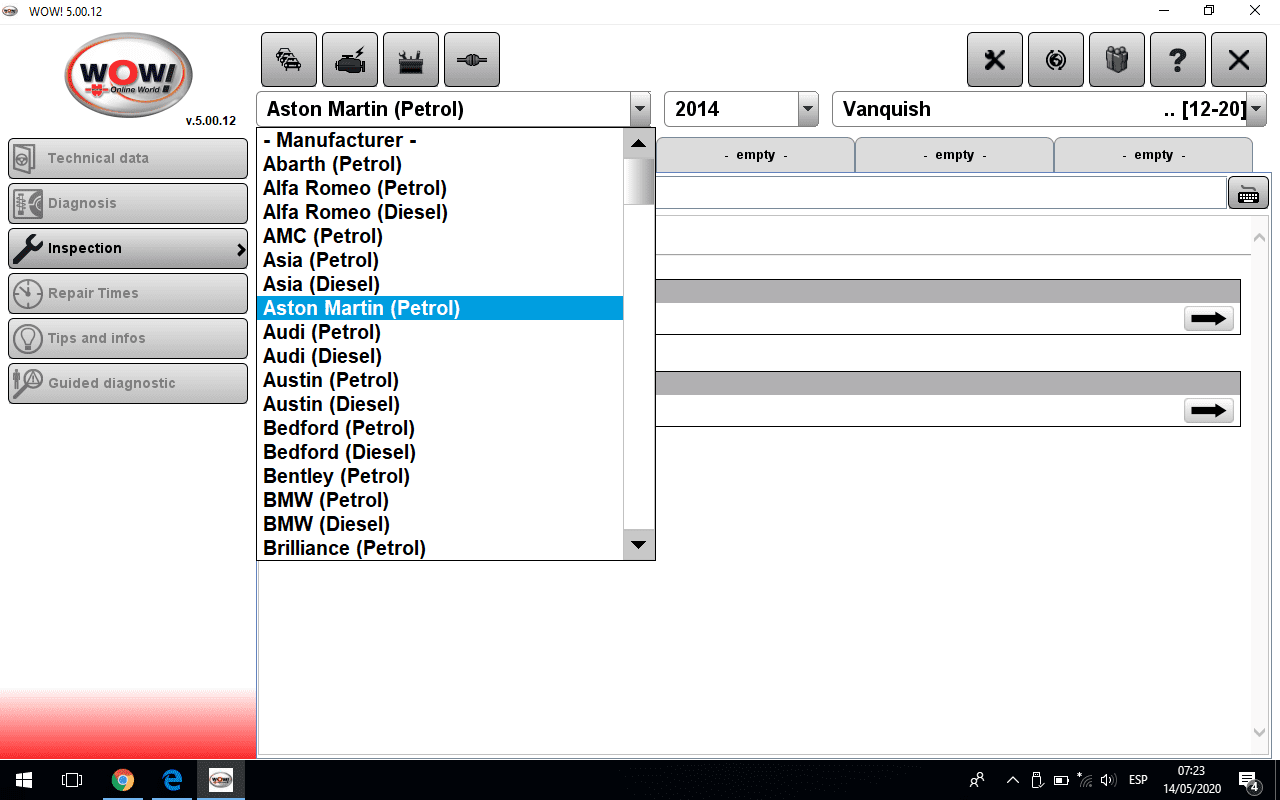This screenshot has height=800, width=1280.
Task: Select Audi (Petrol) from the list
Action: (x=321, y=332)
